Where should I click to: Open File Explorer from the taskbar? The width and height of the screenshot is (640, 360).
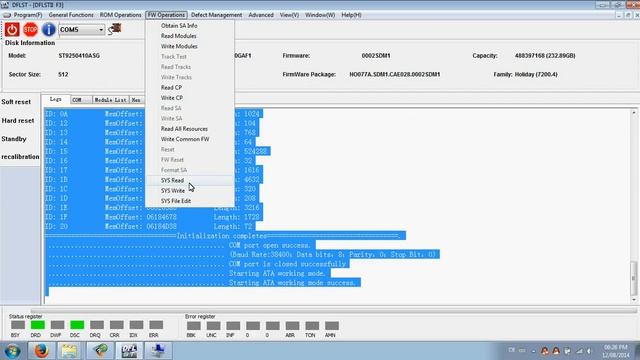[x=69, y=351]
